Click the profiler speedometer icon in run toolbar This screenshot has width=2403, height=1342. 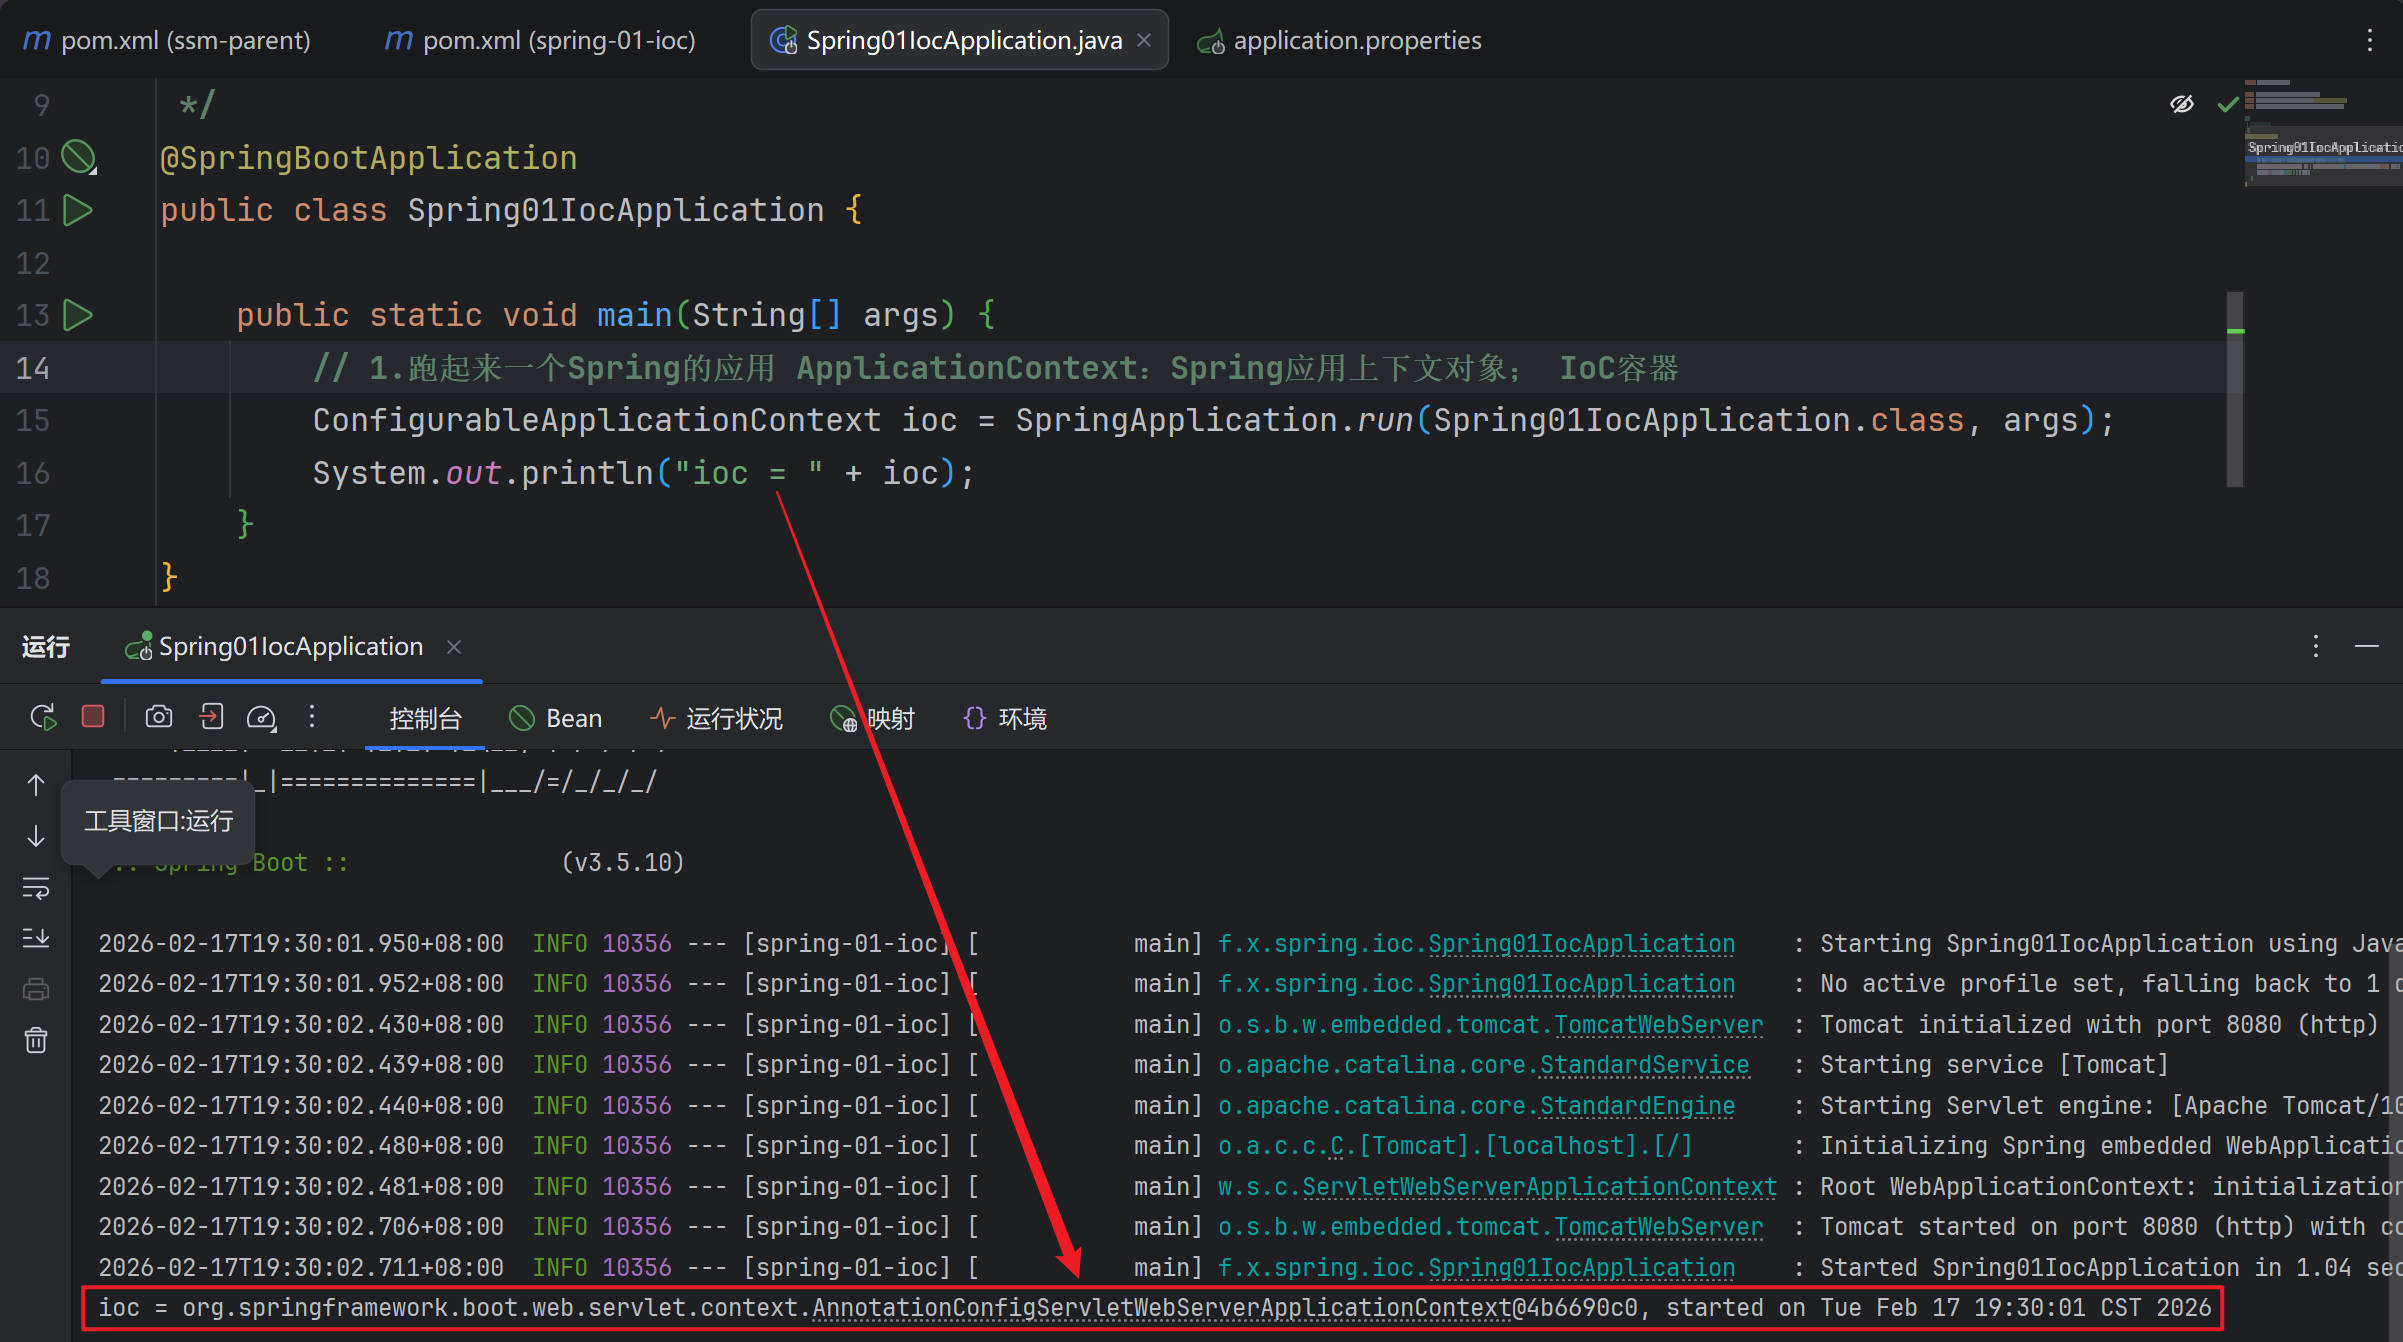(261, 717)
